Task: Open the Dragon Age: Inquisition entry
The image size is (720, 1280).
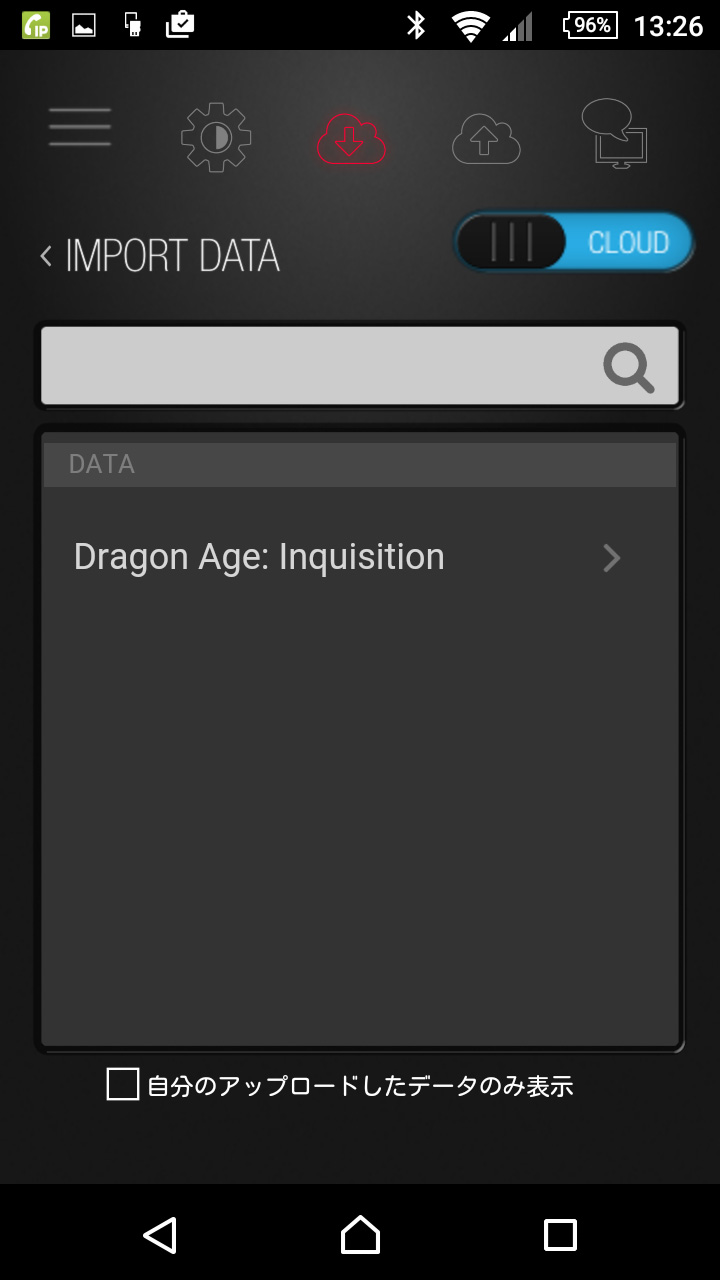Action: click(259, 557)
